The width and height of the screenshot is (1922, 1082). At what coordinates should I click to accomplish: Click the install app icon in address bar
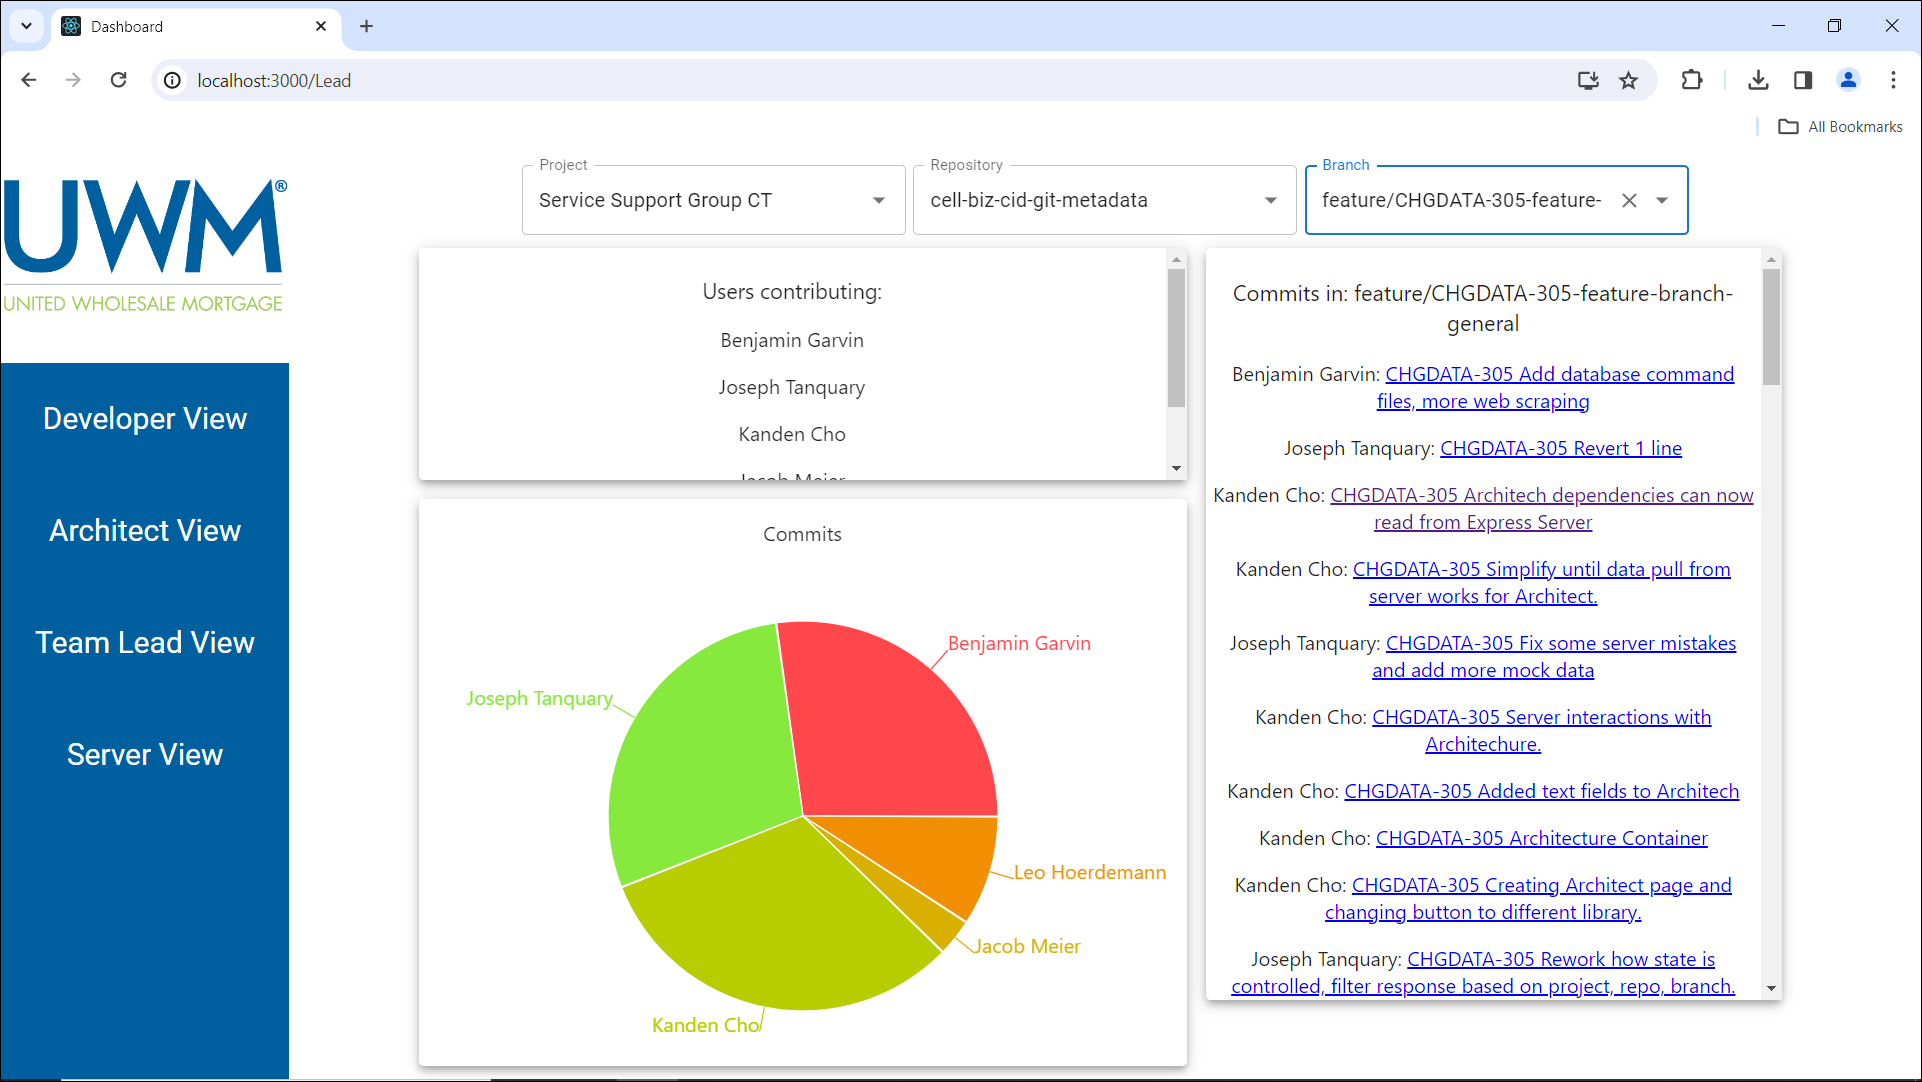(x=1588, y=80)
